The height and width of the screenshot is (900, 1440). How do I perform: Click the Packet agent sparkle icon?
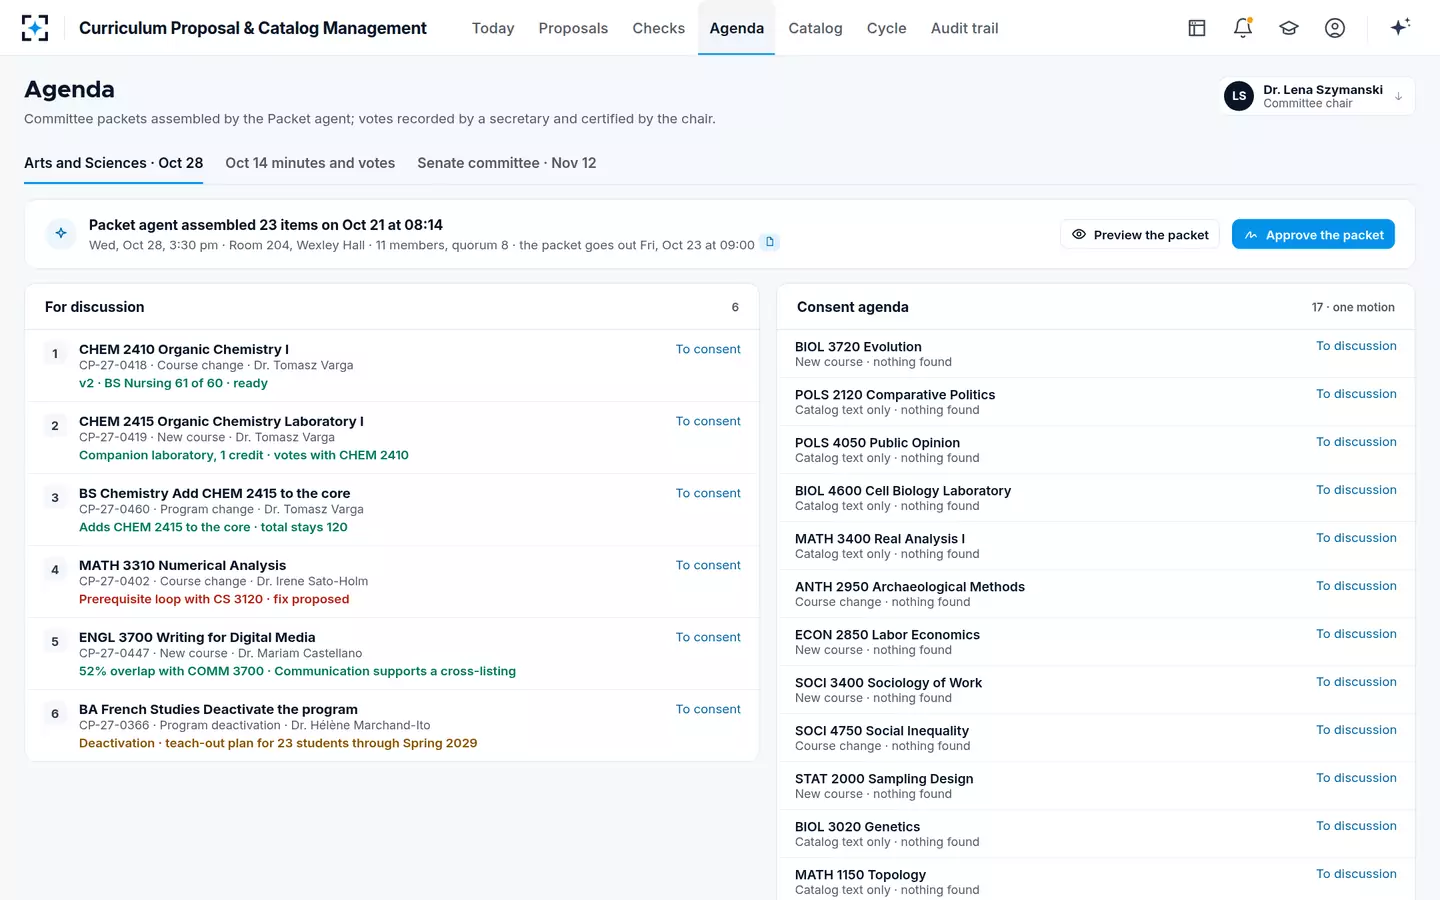point(61,233)
